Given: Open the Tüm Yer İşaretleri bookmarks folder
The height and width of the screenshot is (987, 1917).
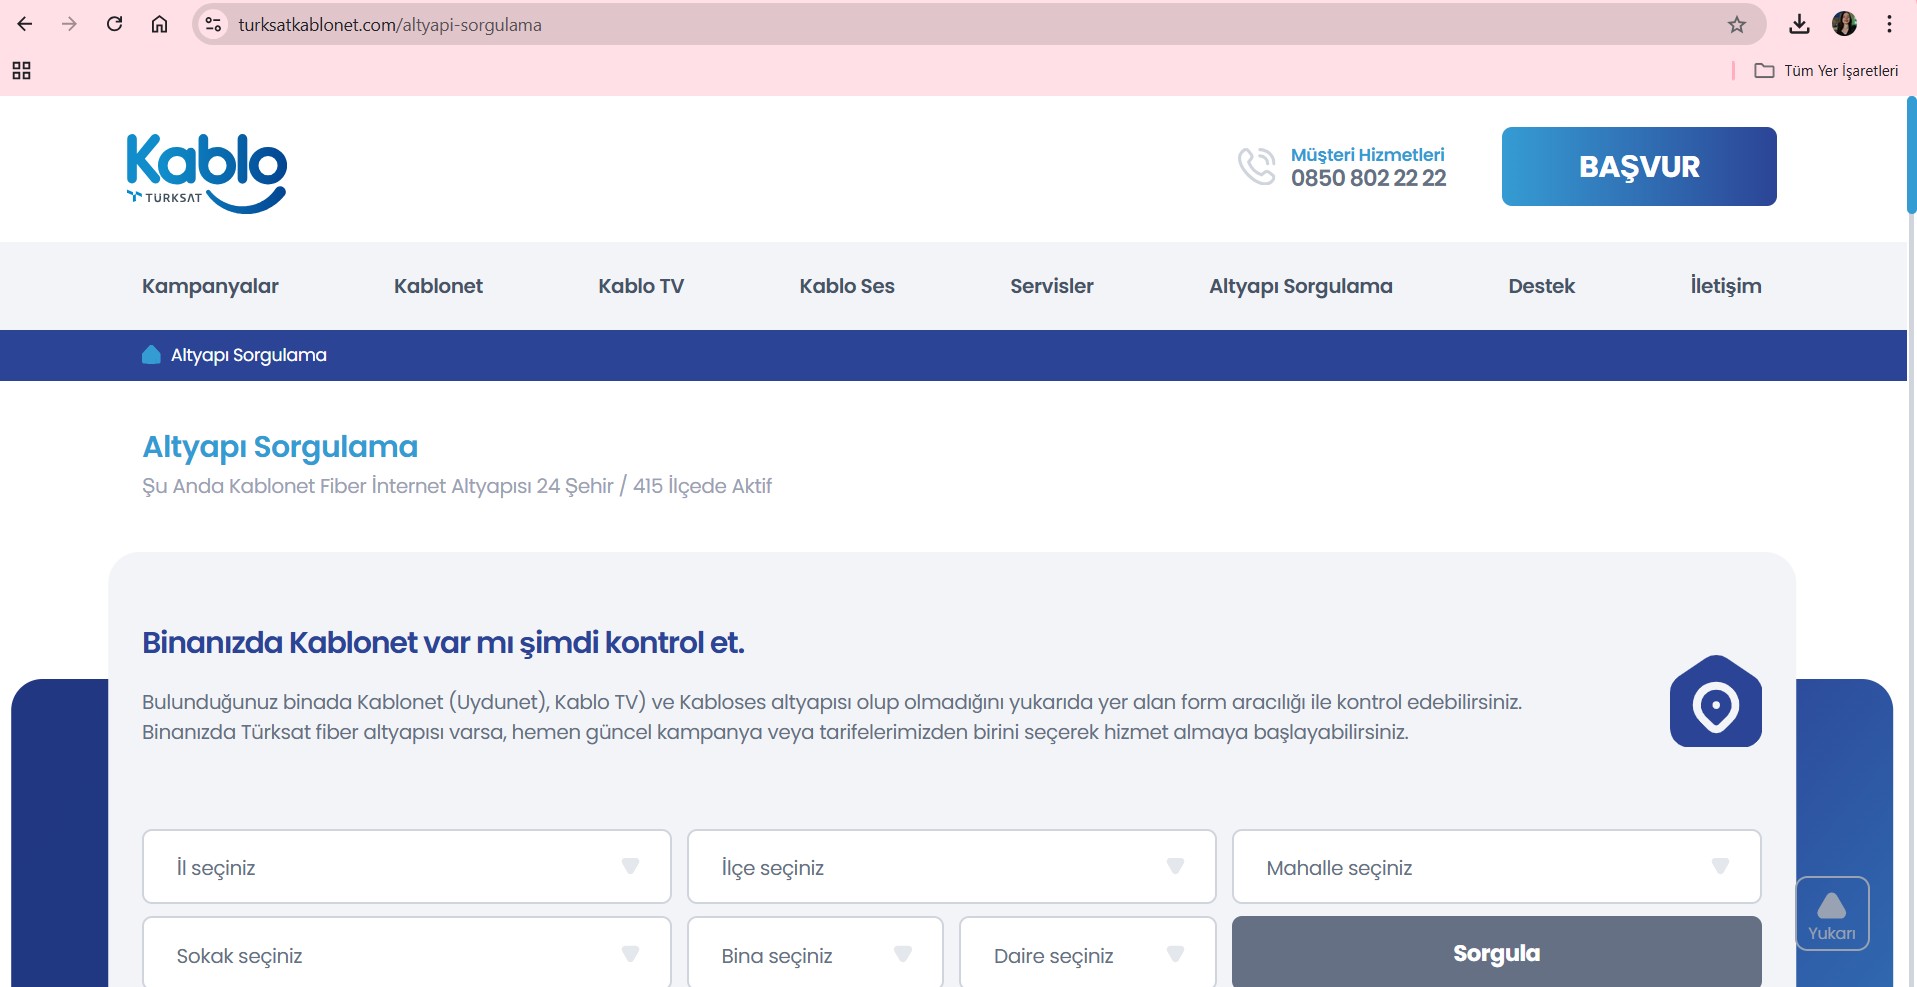Looking at the screenshot, I should (1826, 70).
